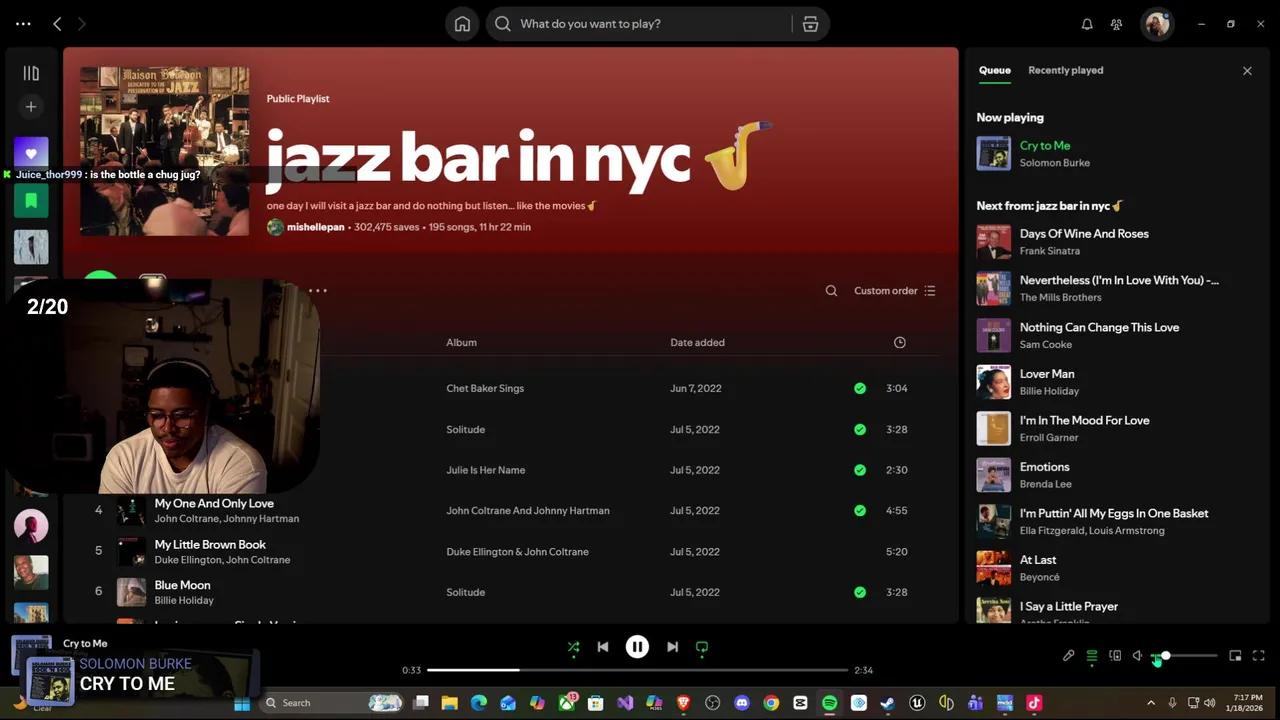
Task: Sort by Date added column header
Action: point(697,342)
